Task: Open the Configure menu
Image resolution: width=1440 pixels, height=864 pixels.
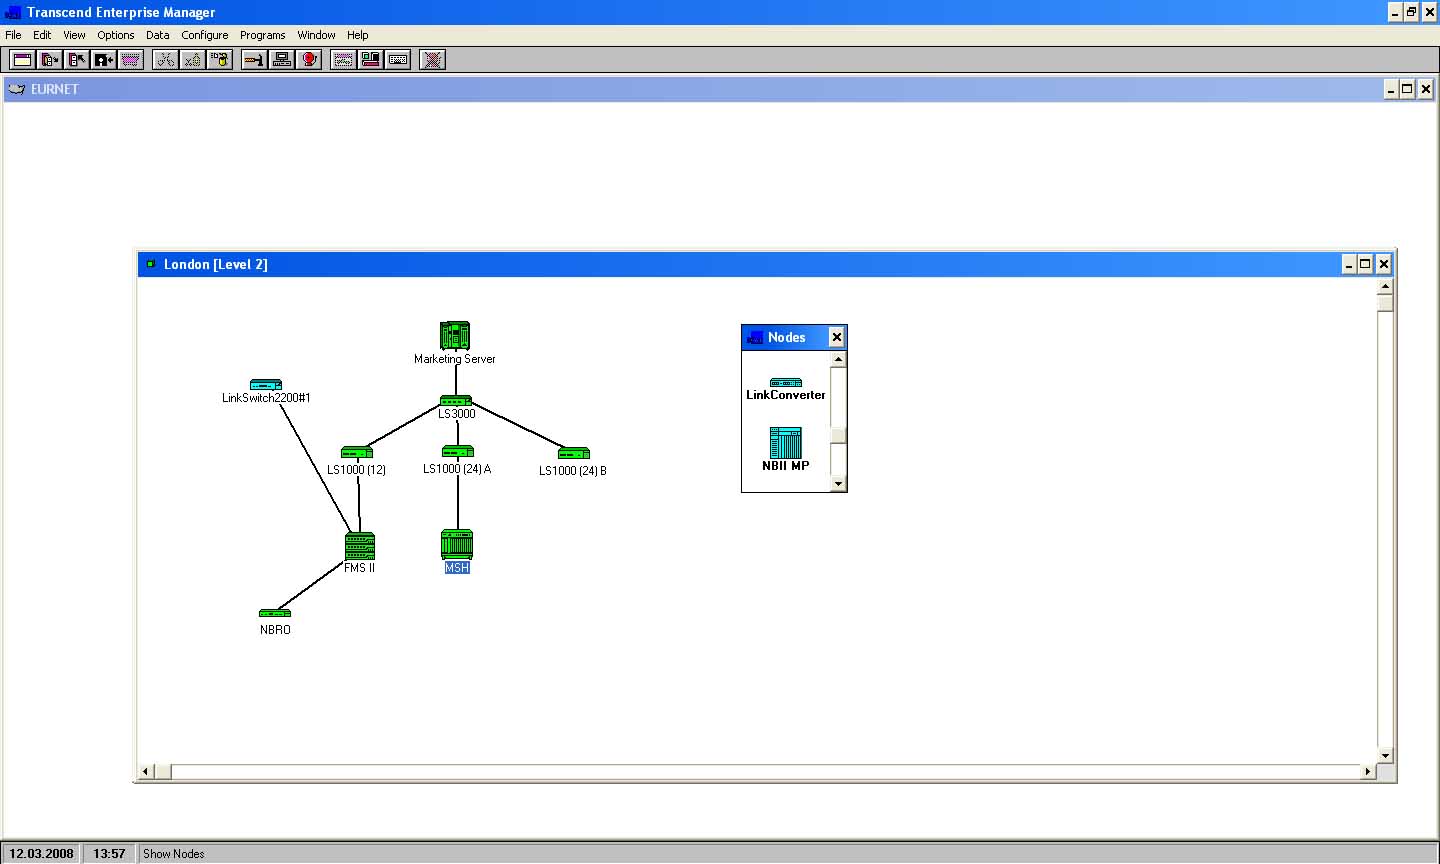Action: (205, 35)
